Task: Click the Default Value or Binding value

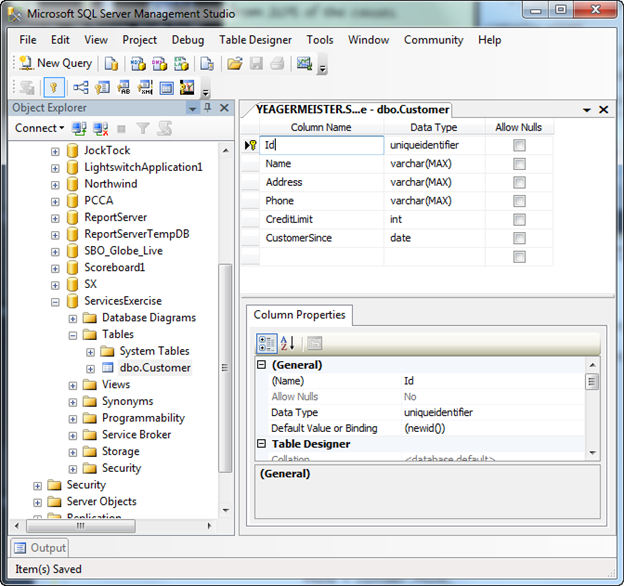Action: (493, 428)
